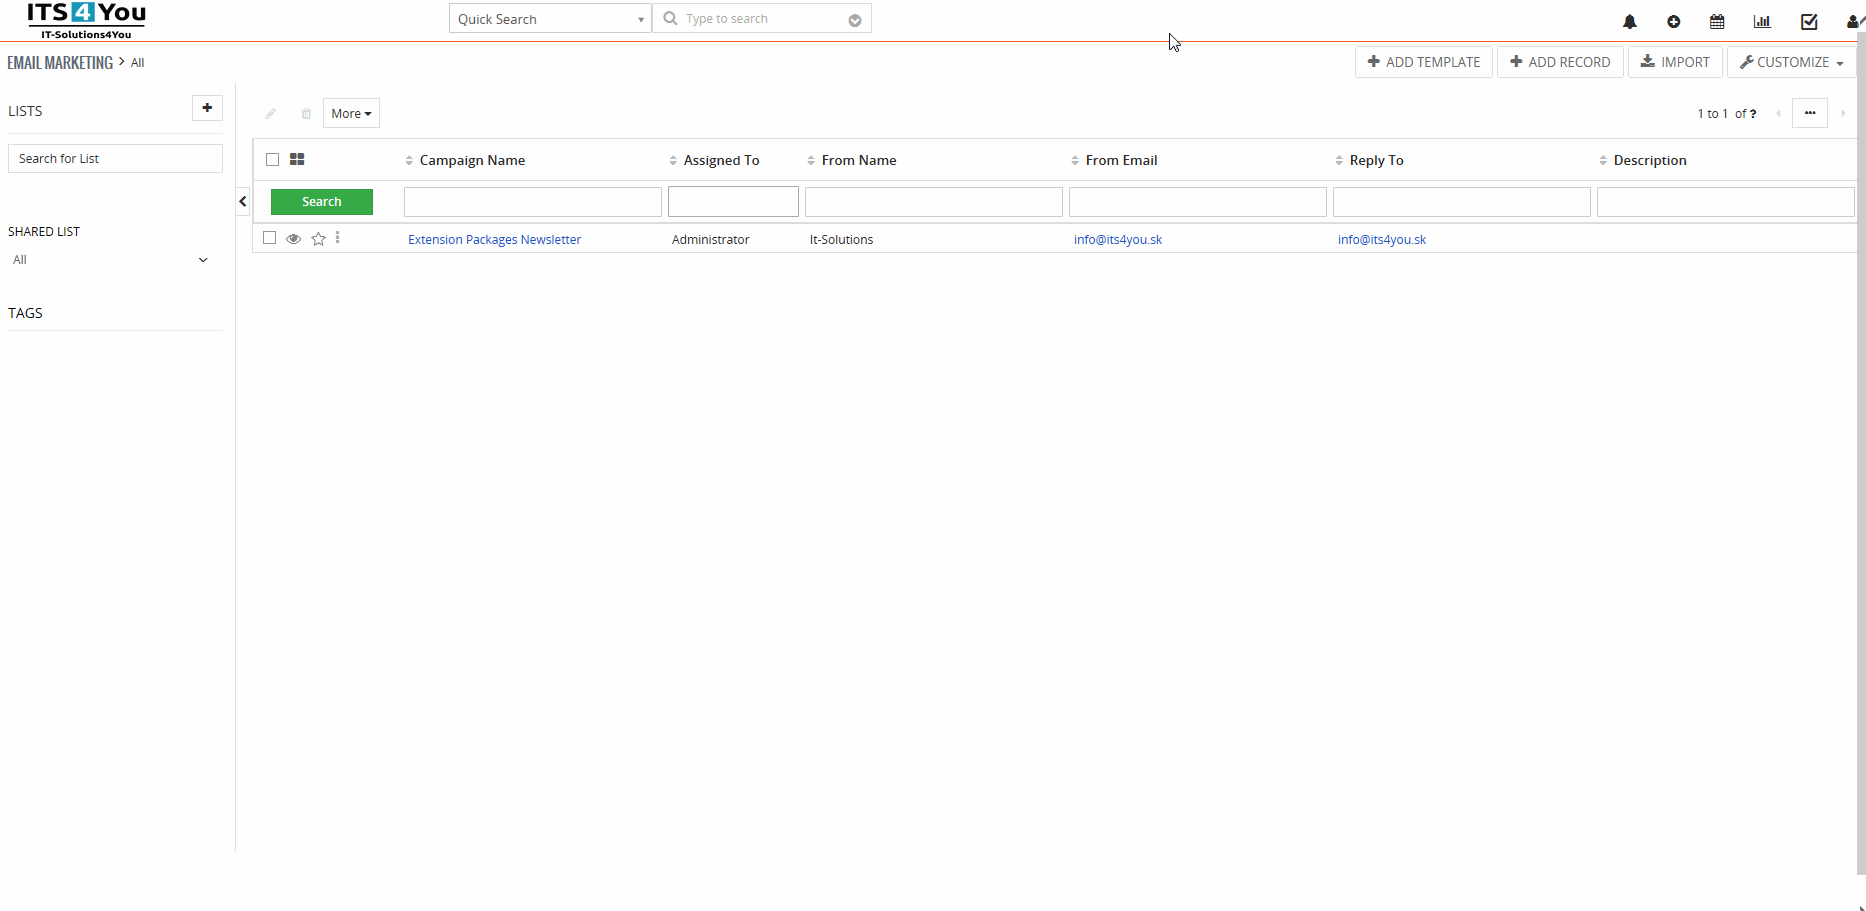The width and height of the screenshot is (1866, 911).
Task: Open the Customize dropdown menu
Action: click(x=1791, y=62)
